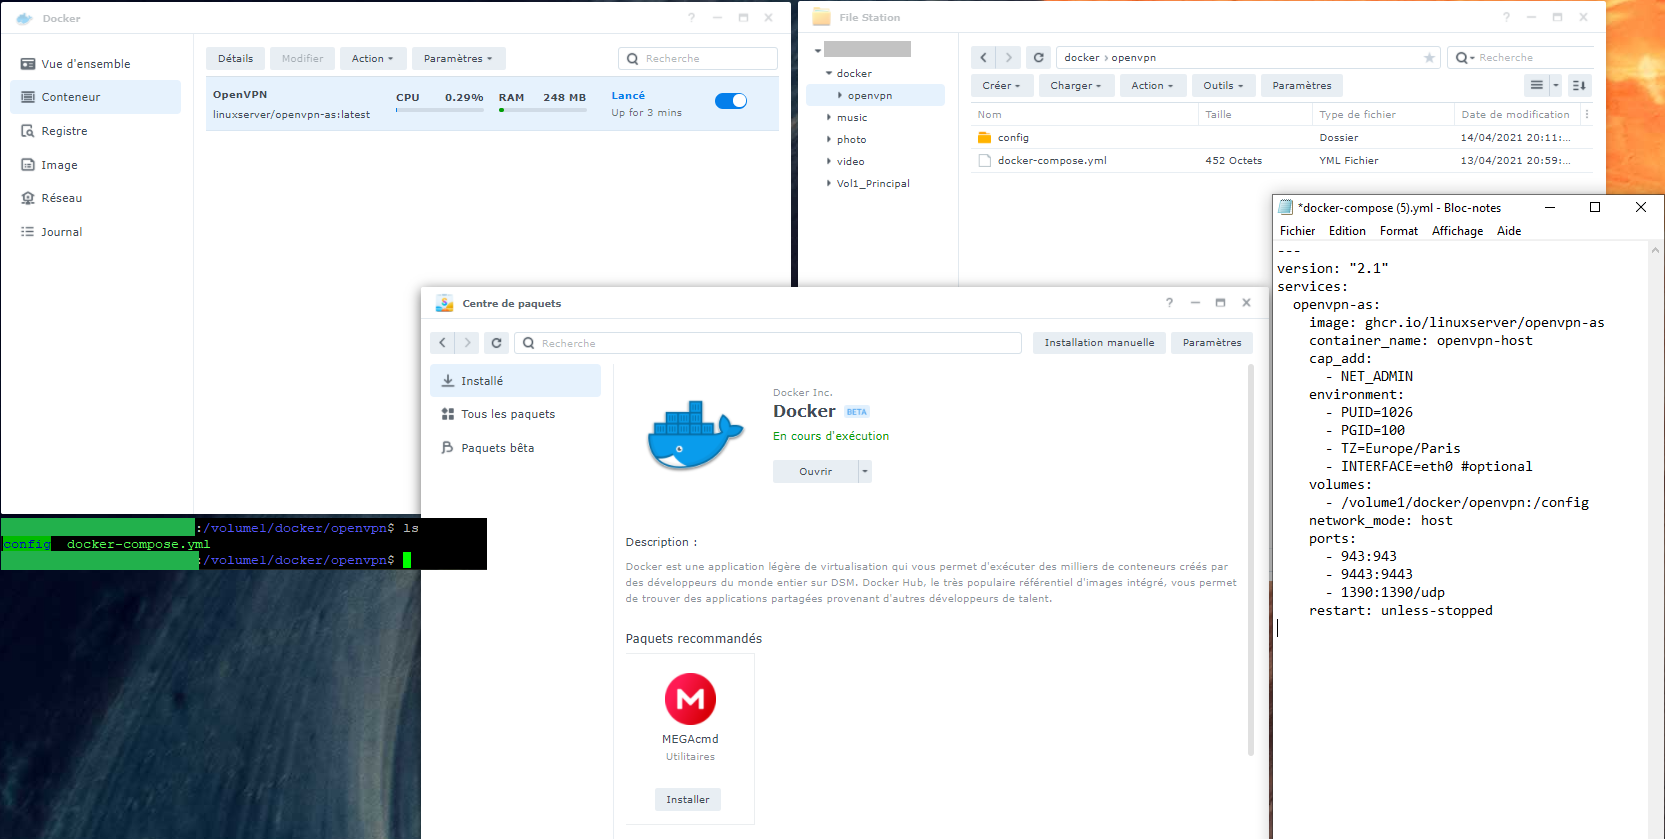Sort by Date de modification column

[x=1516, y=115]
